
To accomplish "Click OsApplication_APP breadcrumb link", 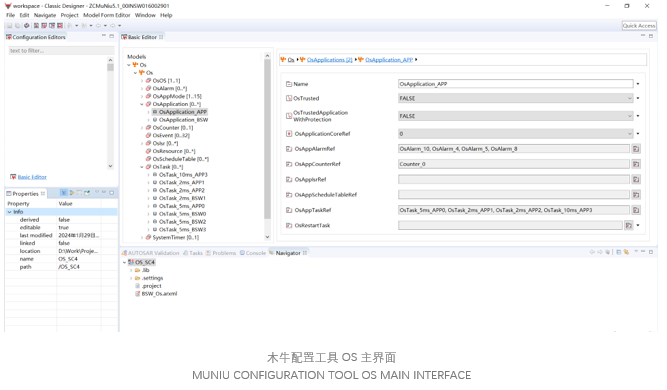I will pos(389,60).
